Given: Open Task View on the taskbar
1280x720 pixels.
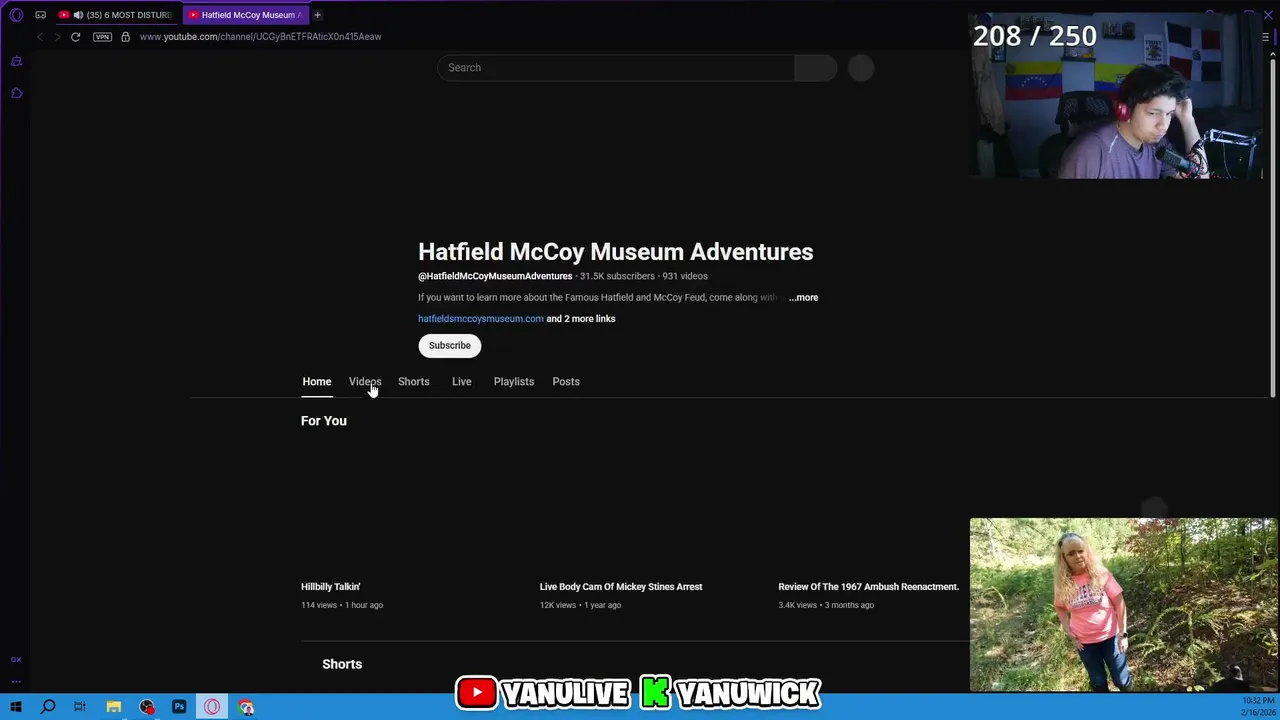Looking at the screenshot, I should pos(80,707).
